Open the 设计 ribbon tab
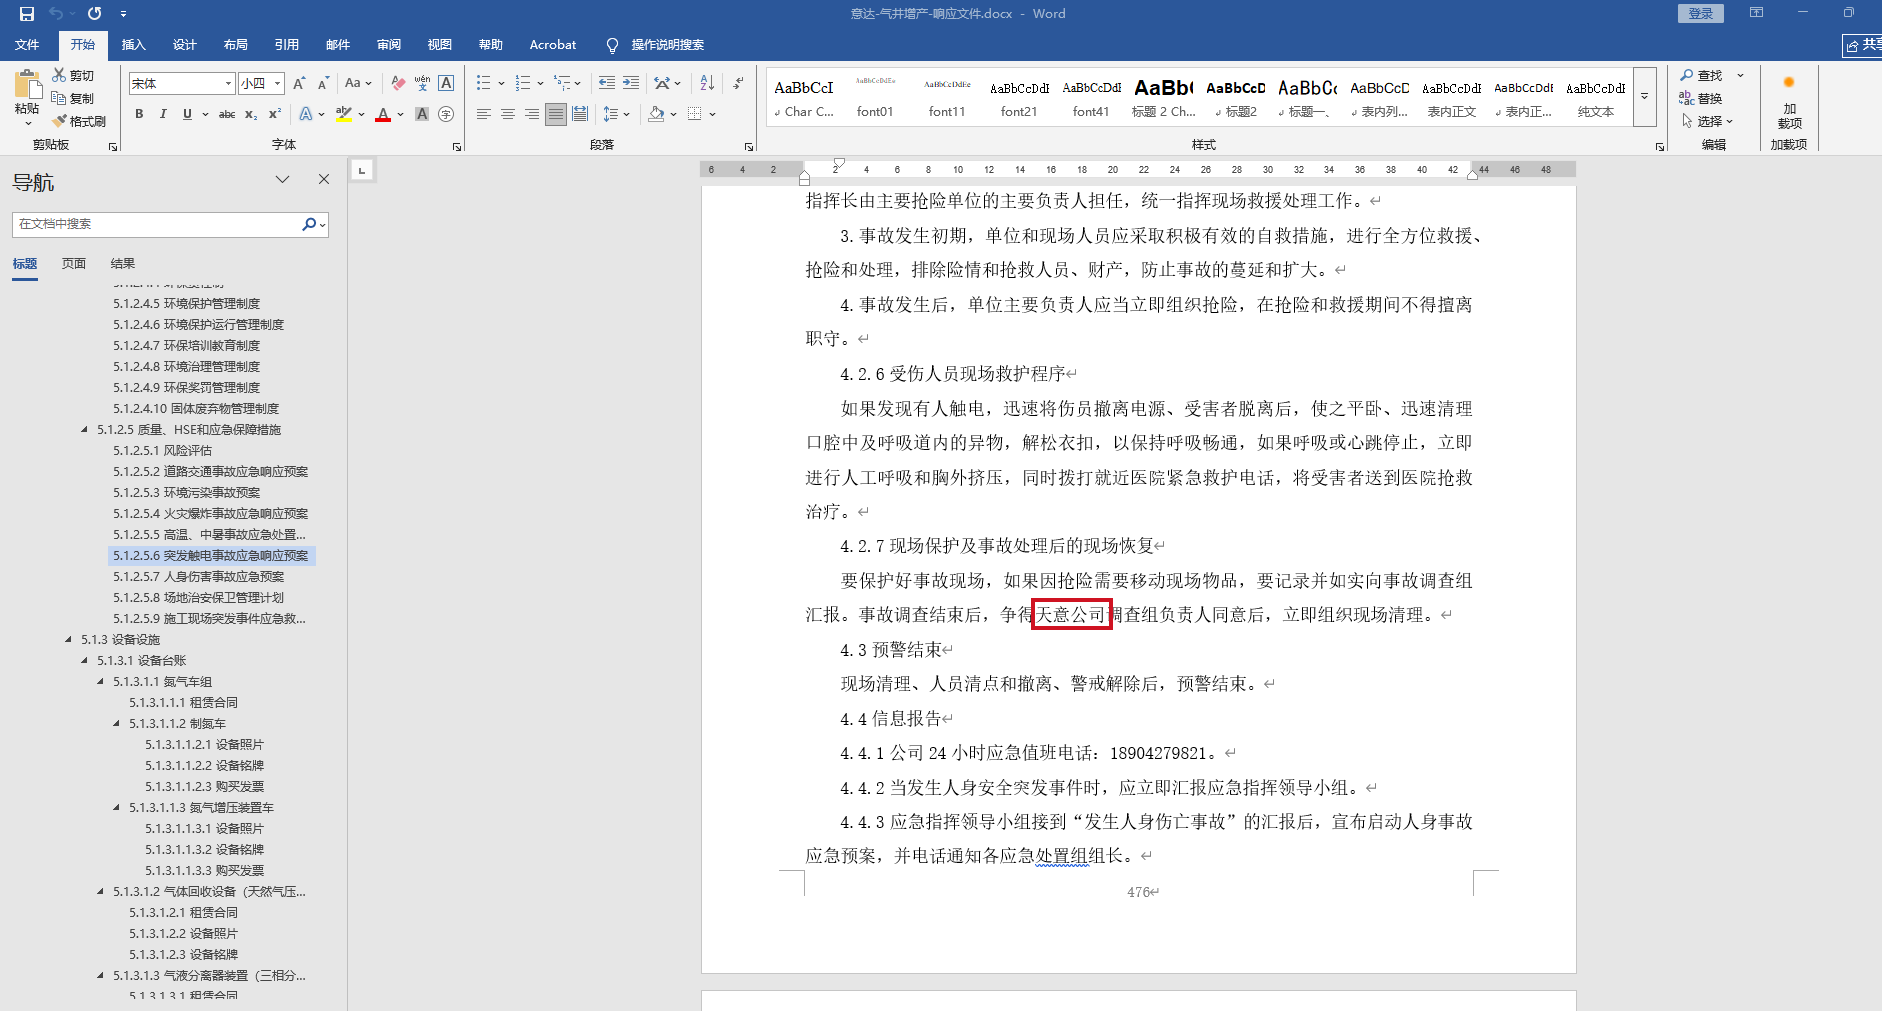The width and height of the screenshot is (1882, 1011). (184, 45)
